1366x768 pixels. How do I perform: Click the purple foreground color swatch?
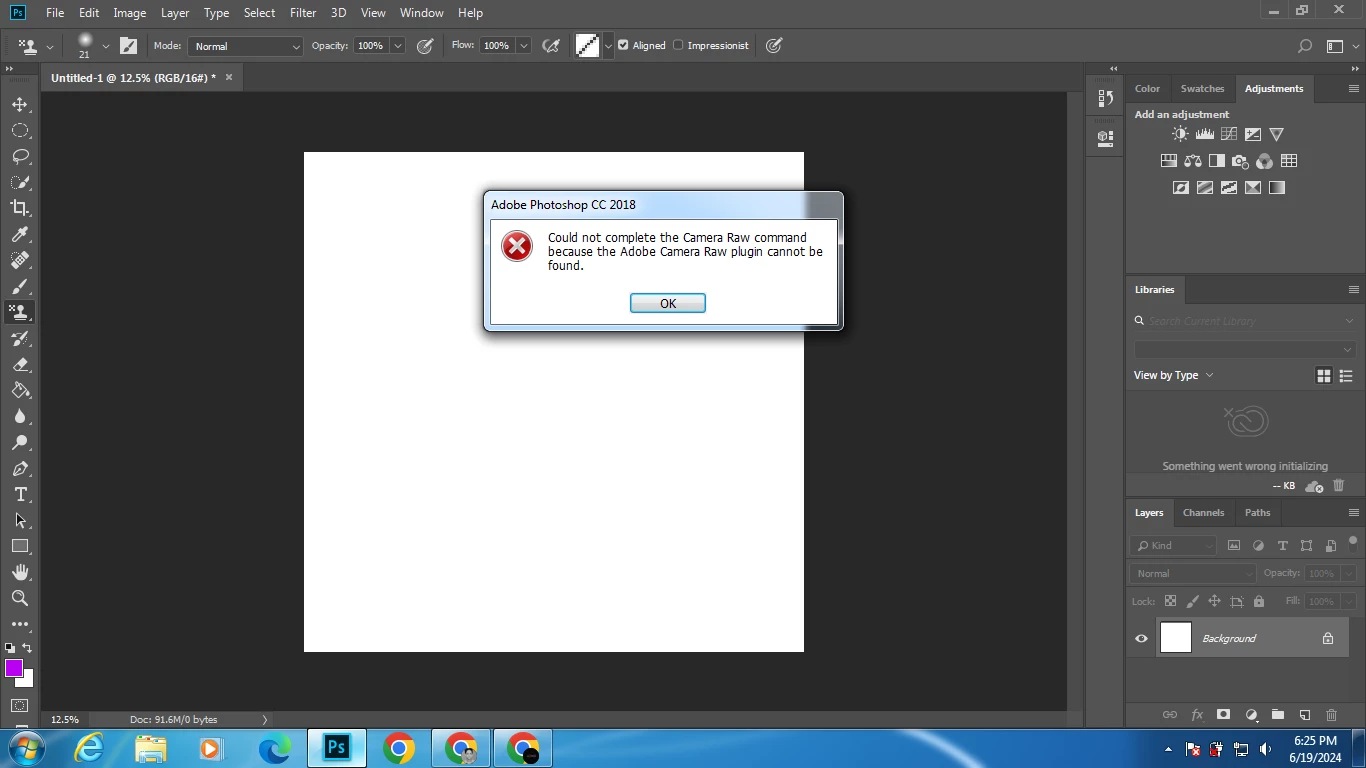(13, 668)
